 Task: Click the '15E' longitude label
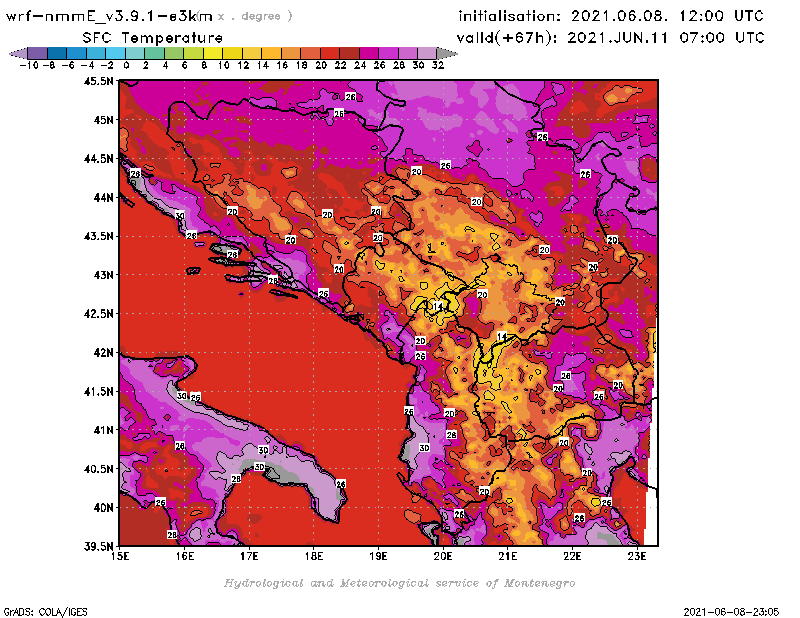(120, 556)
